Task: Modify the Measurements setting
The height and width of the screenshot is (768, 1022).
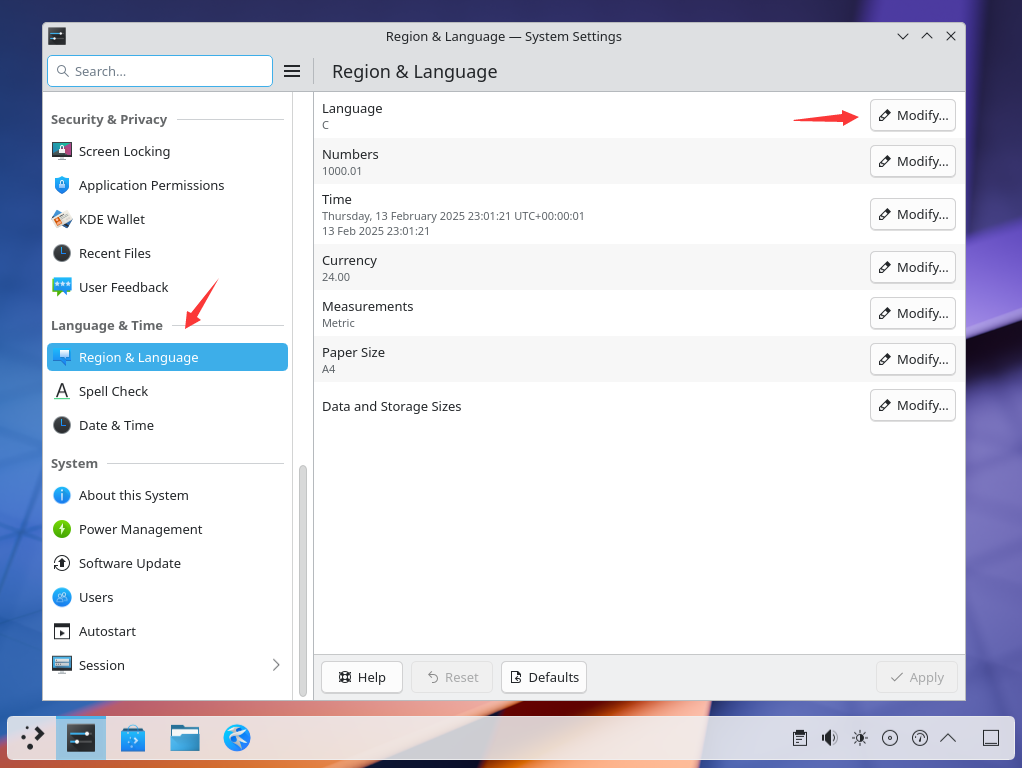Action: click(912, 314)
